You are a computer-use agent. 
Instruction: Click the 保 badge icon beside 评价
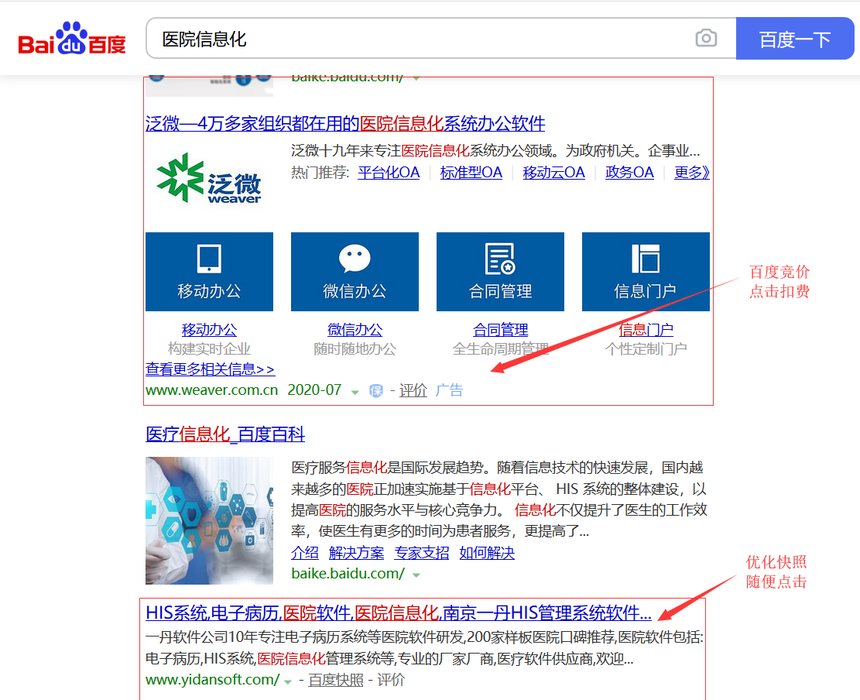[375, 391]
